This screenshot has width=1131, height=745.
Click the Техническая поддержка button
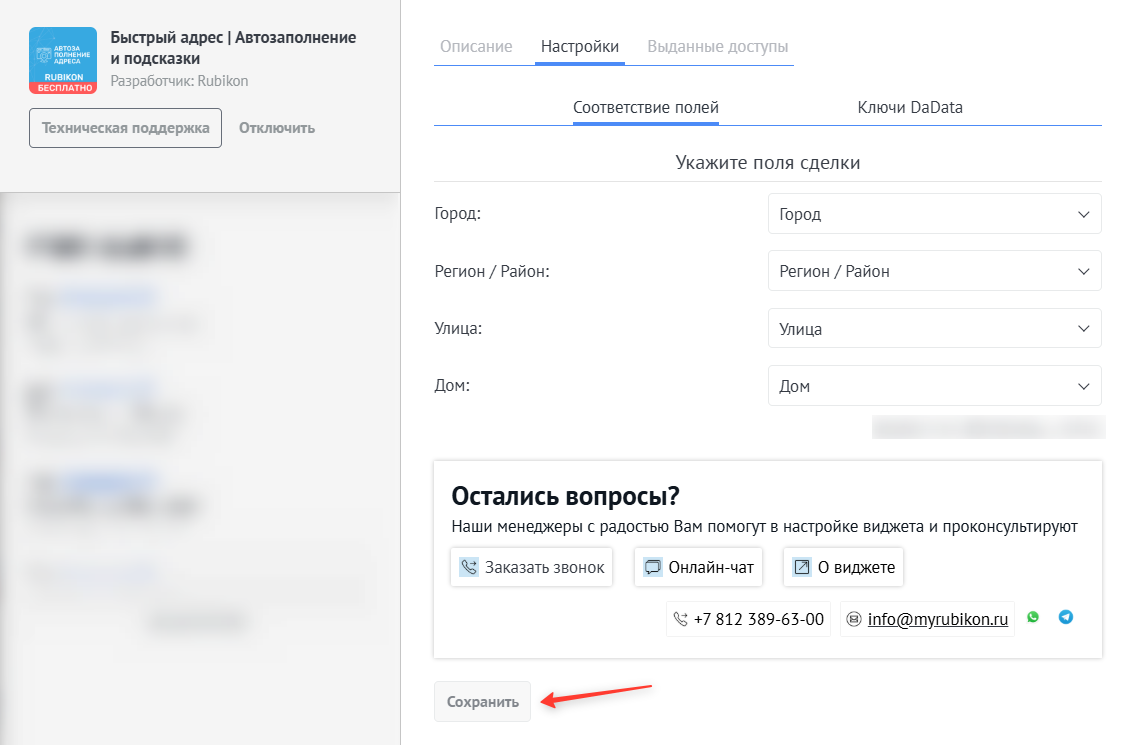pos(126,128)
